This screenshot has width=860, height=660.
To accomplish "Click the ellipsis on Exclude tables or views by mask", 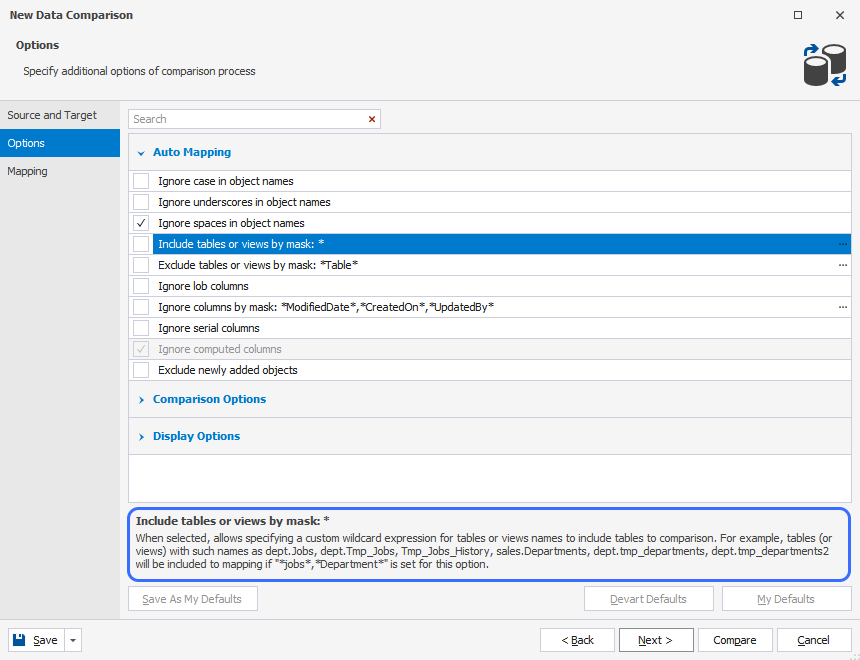I will [843, 264].
